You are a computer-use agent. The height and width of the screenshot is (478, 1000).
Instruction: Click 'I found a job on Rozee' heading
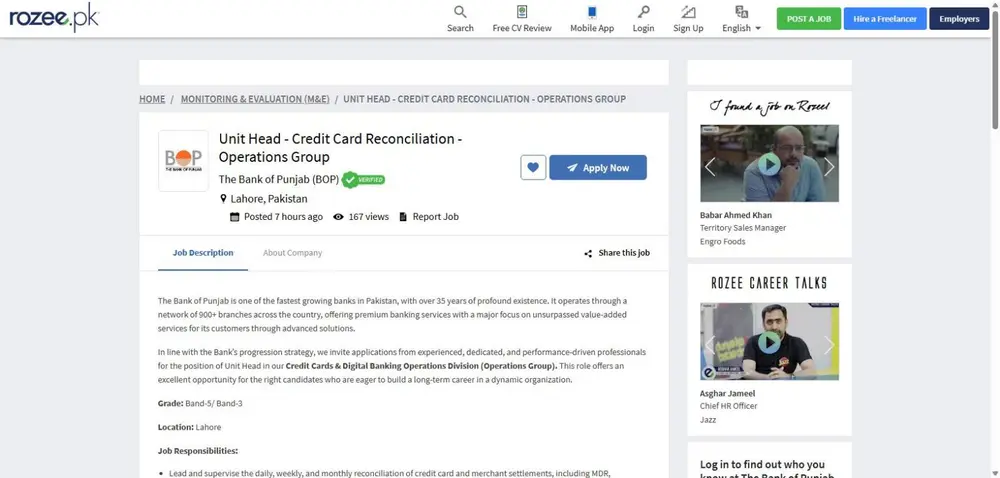pos(769,107)
